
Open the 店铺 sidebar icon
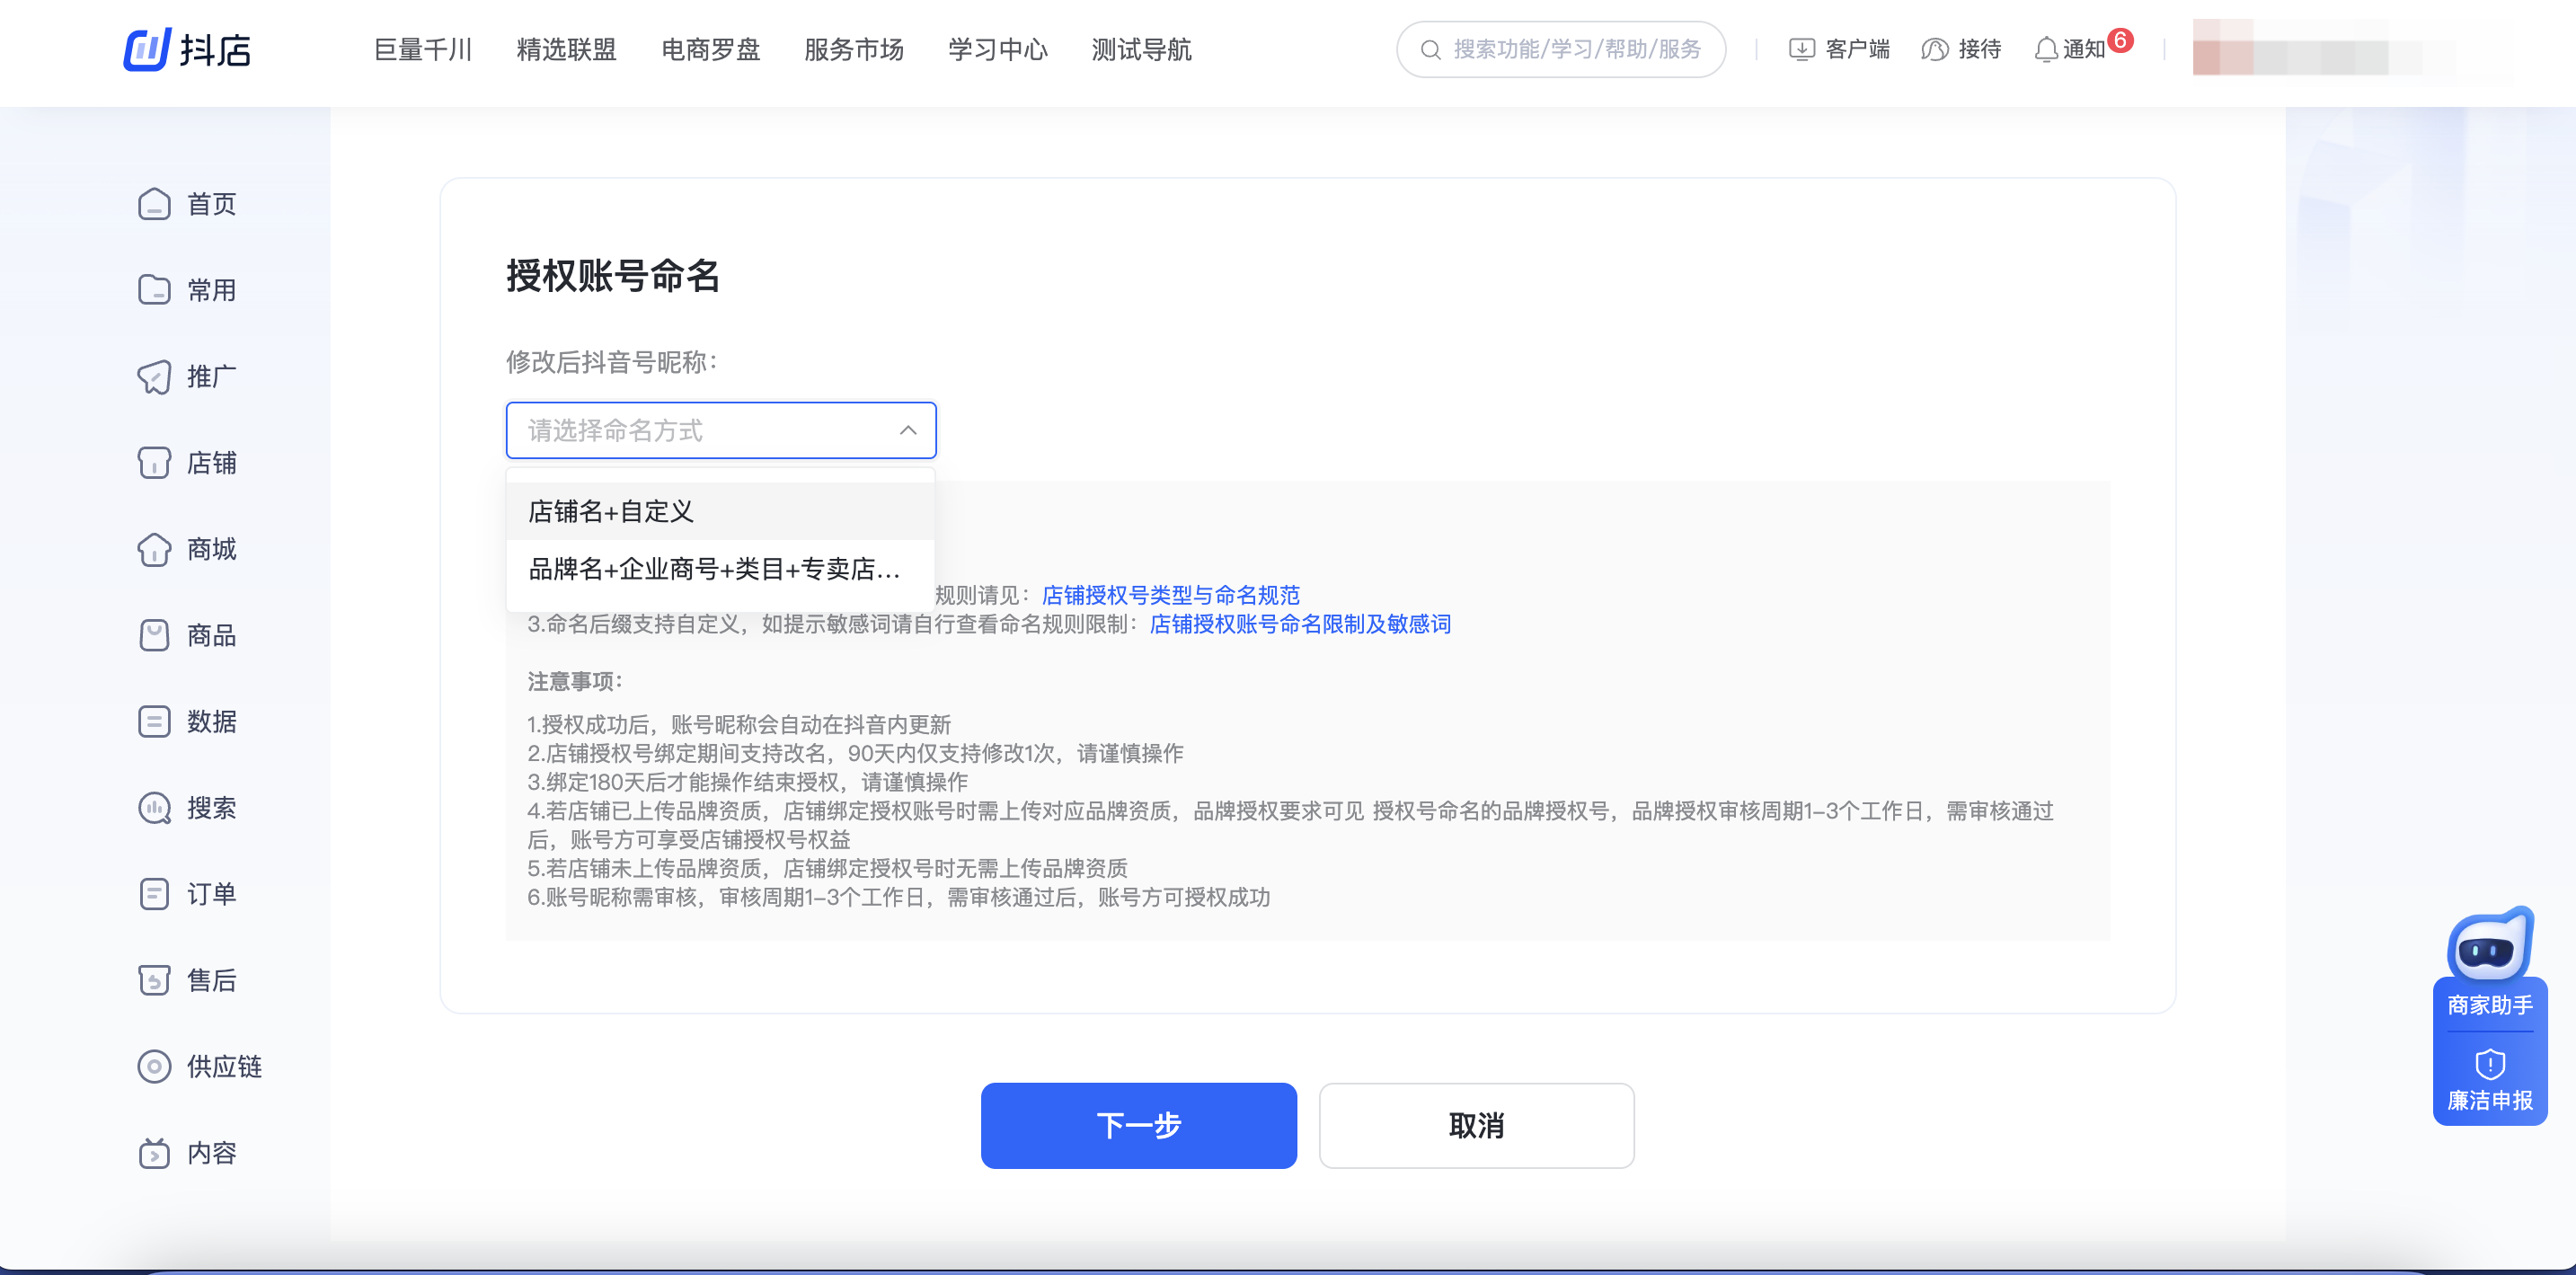[154, 463]
